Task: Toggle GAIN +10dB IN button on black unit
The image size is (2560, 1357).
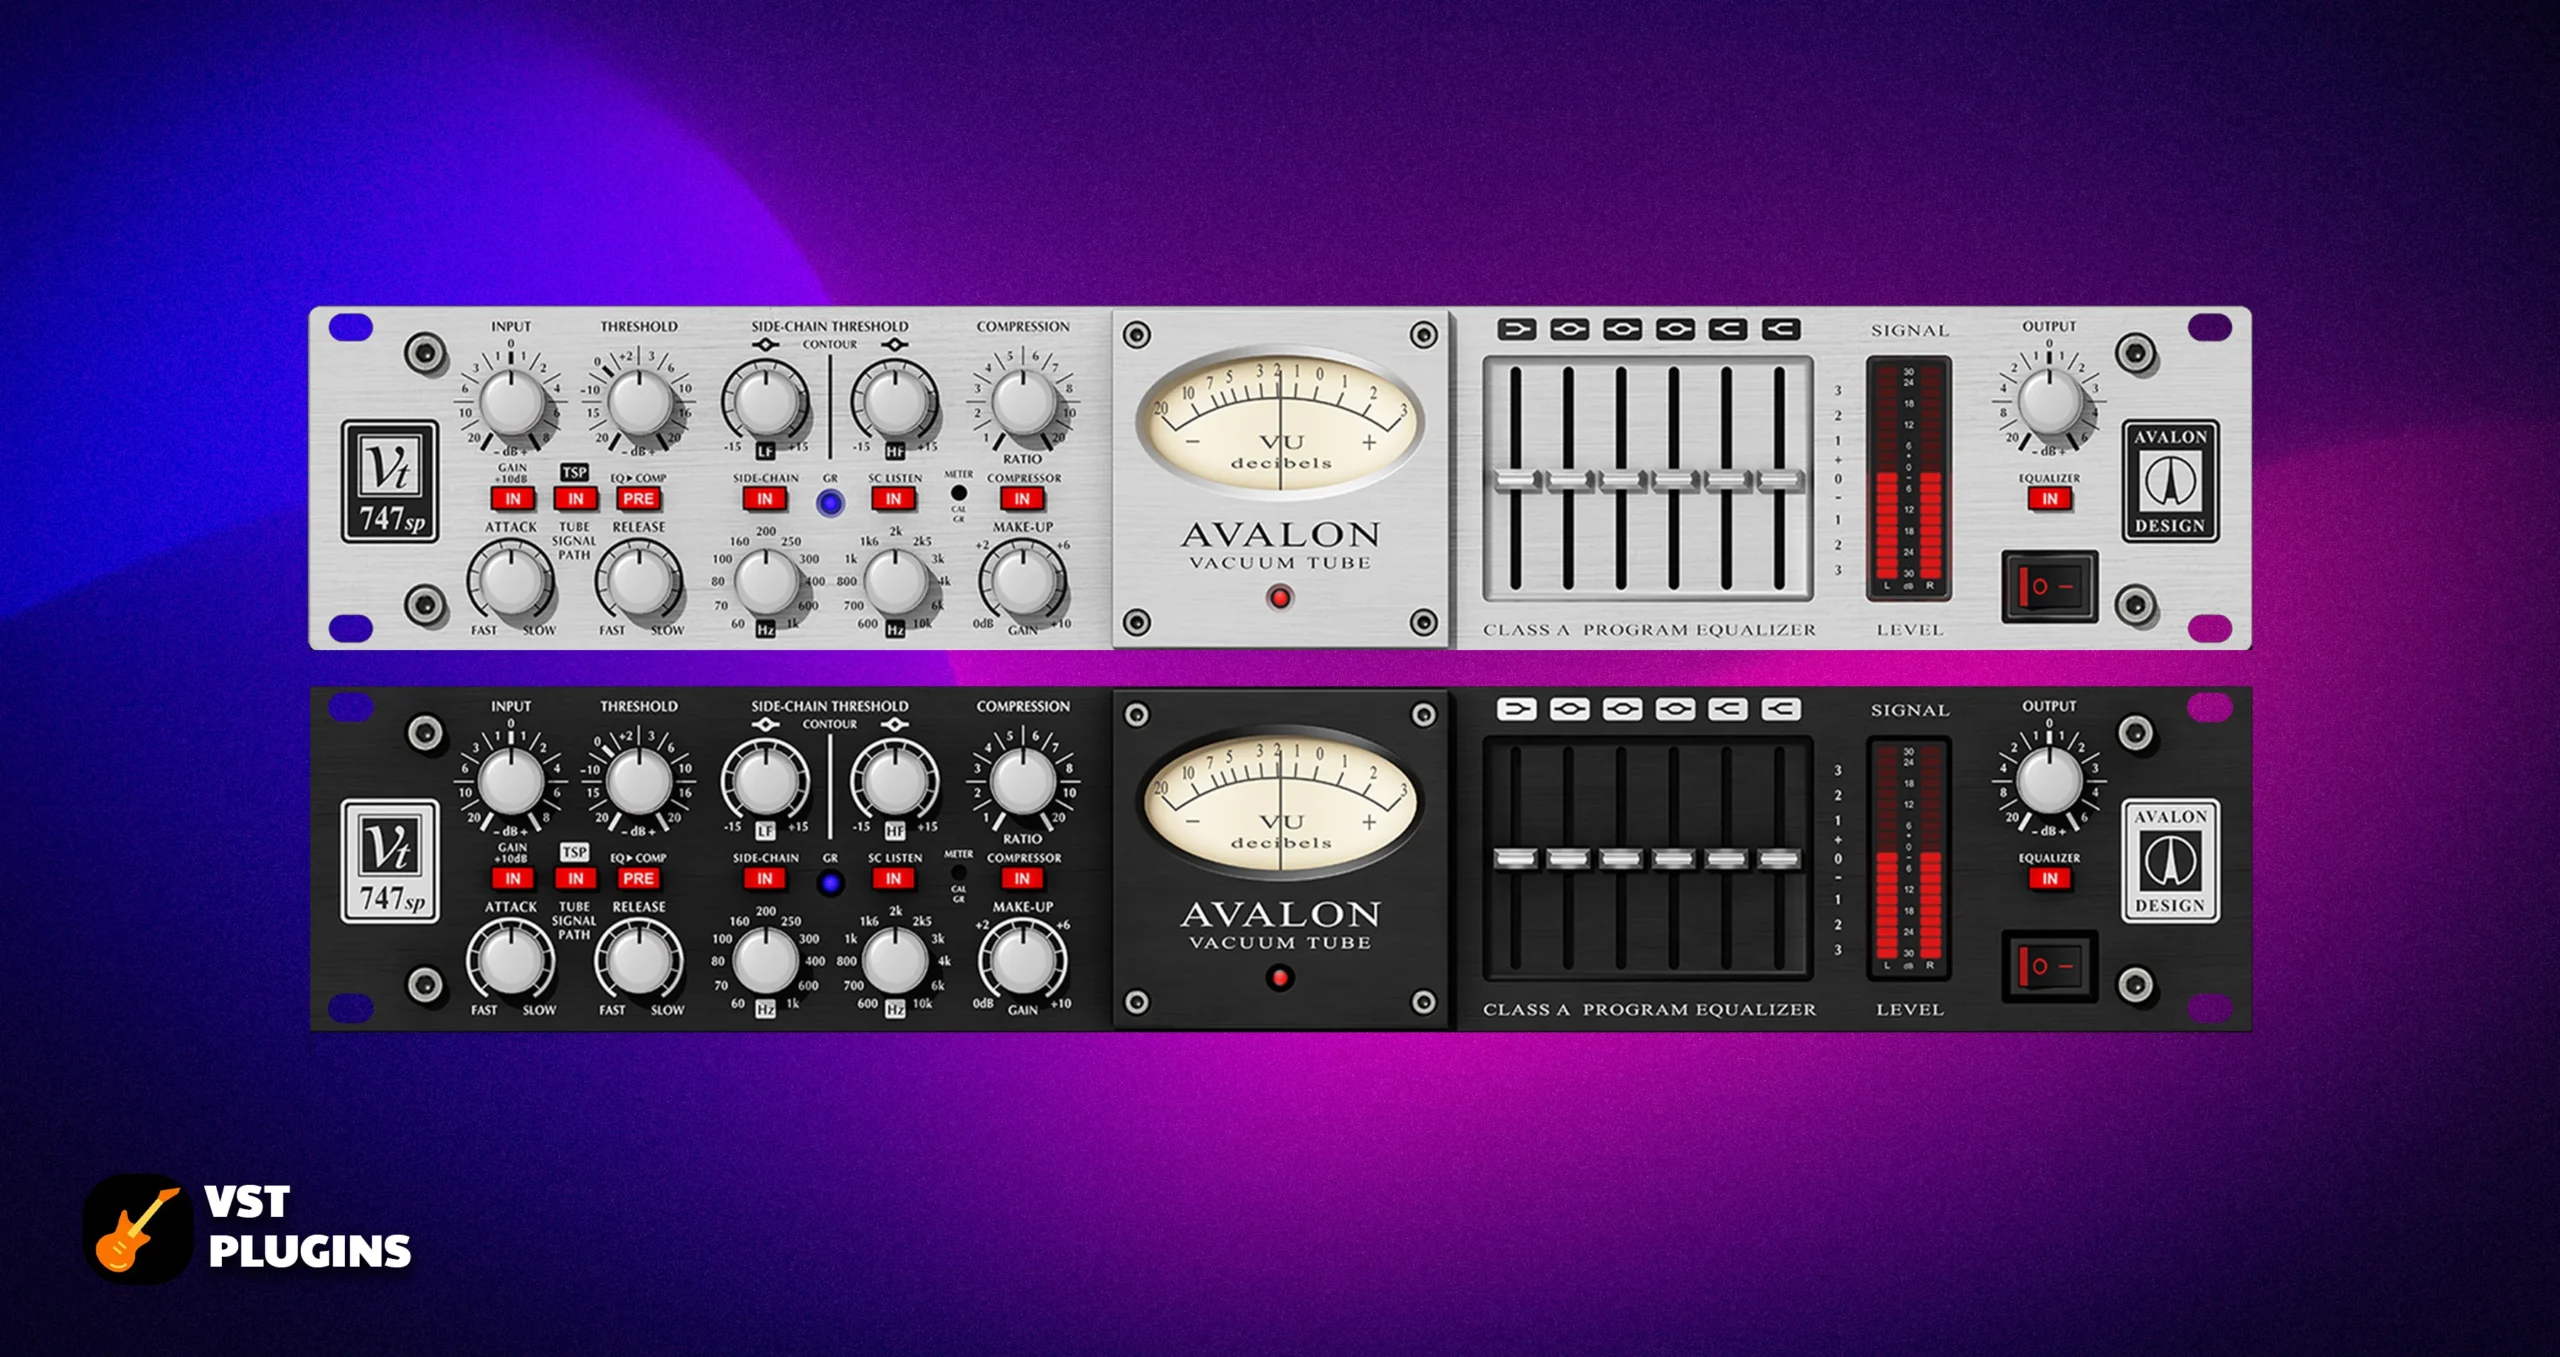Action: 513,878
